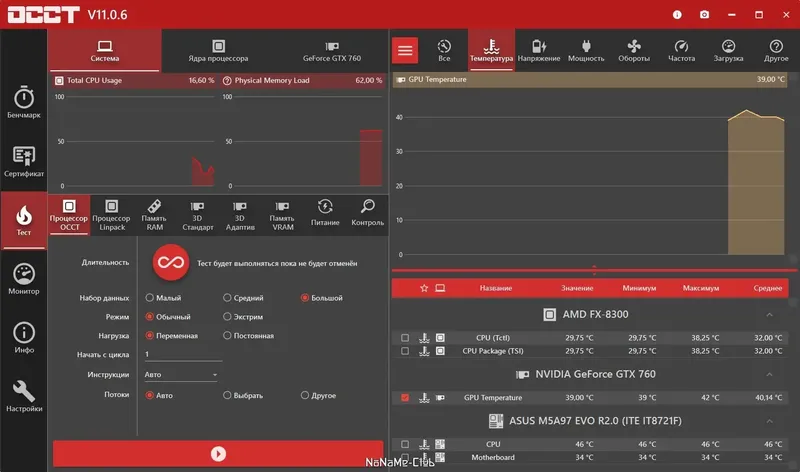The image size is (800, 472).
Task: Switch to the Ядра процессора tab
Action: point(218,51)
